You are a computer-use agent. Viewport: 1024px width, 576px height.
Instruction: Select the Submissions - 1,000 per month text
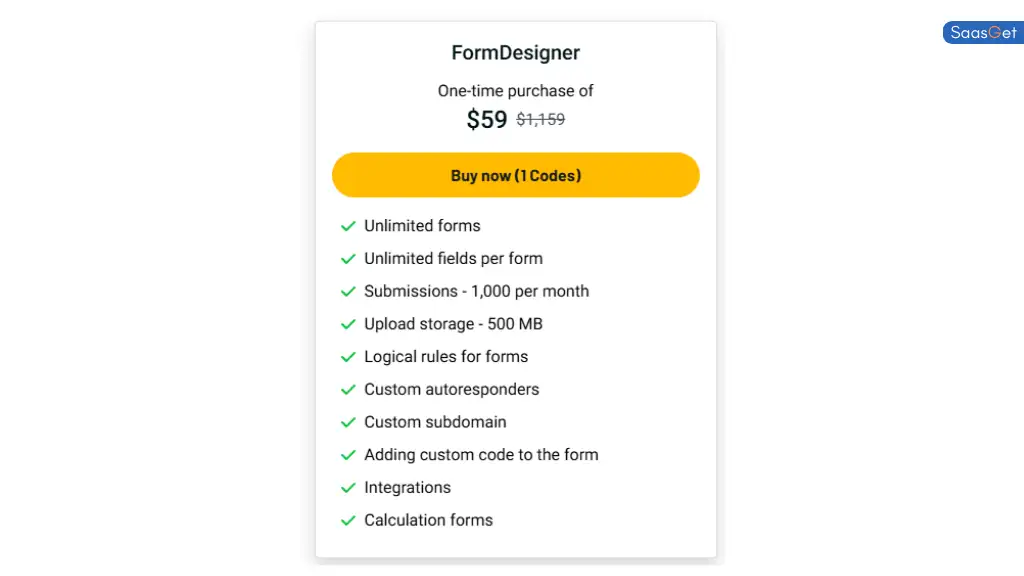click(477, 291)
